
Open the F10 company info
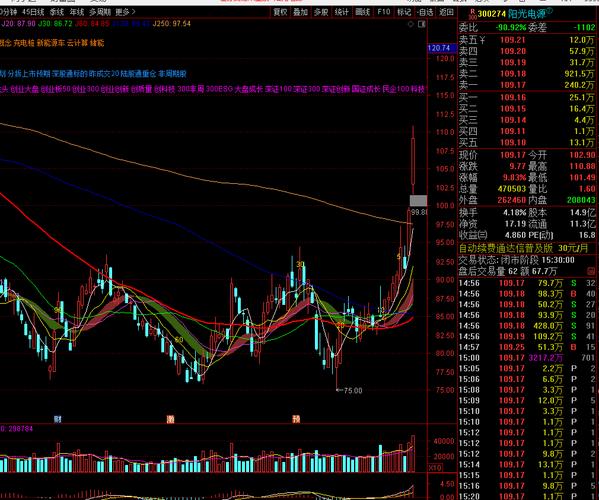click(384, 12)
